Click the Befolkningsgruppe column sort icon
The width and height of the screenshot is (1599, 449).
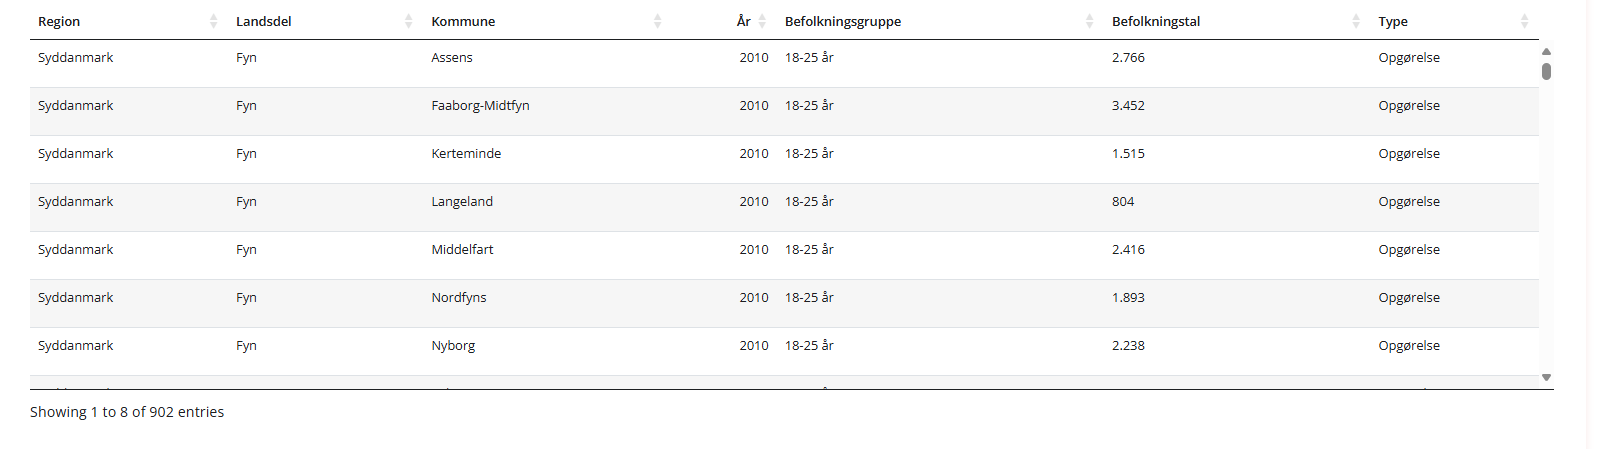[1089, 21]
